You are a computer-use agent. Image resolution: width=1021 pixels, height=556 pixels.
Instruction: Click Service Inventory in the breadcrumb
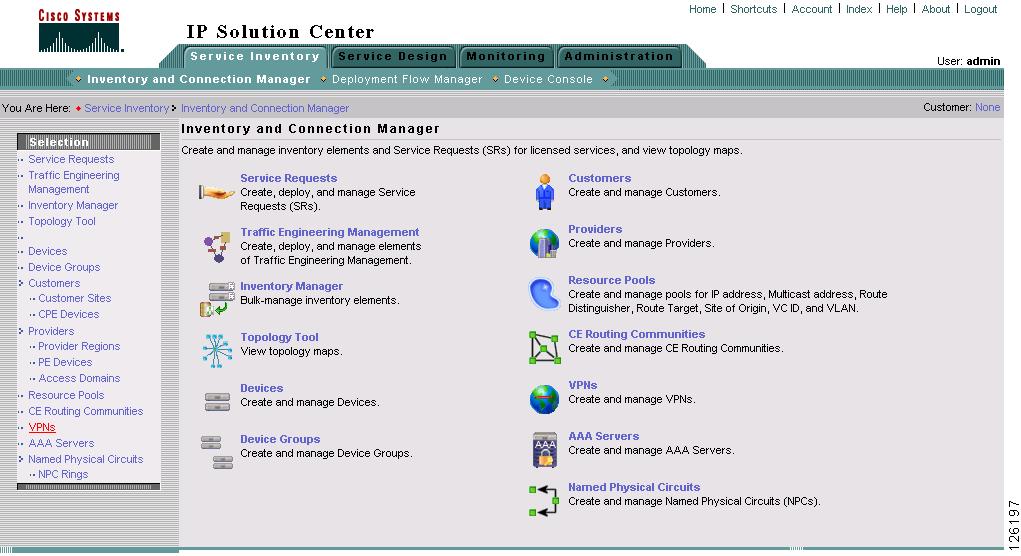click(126, 108)
